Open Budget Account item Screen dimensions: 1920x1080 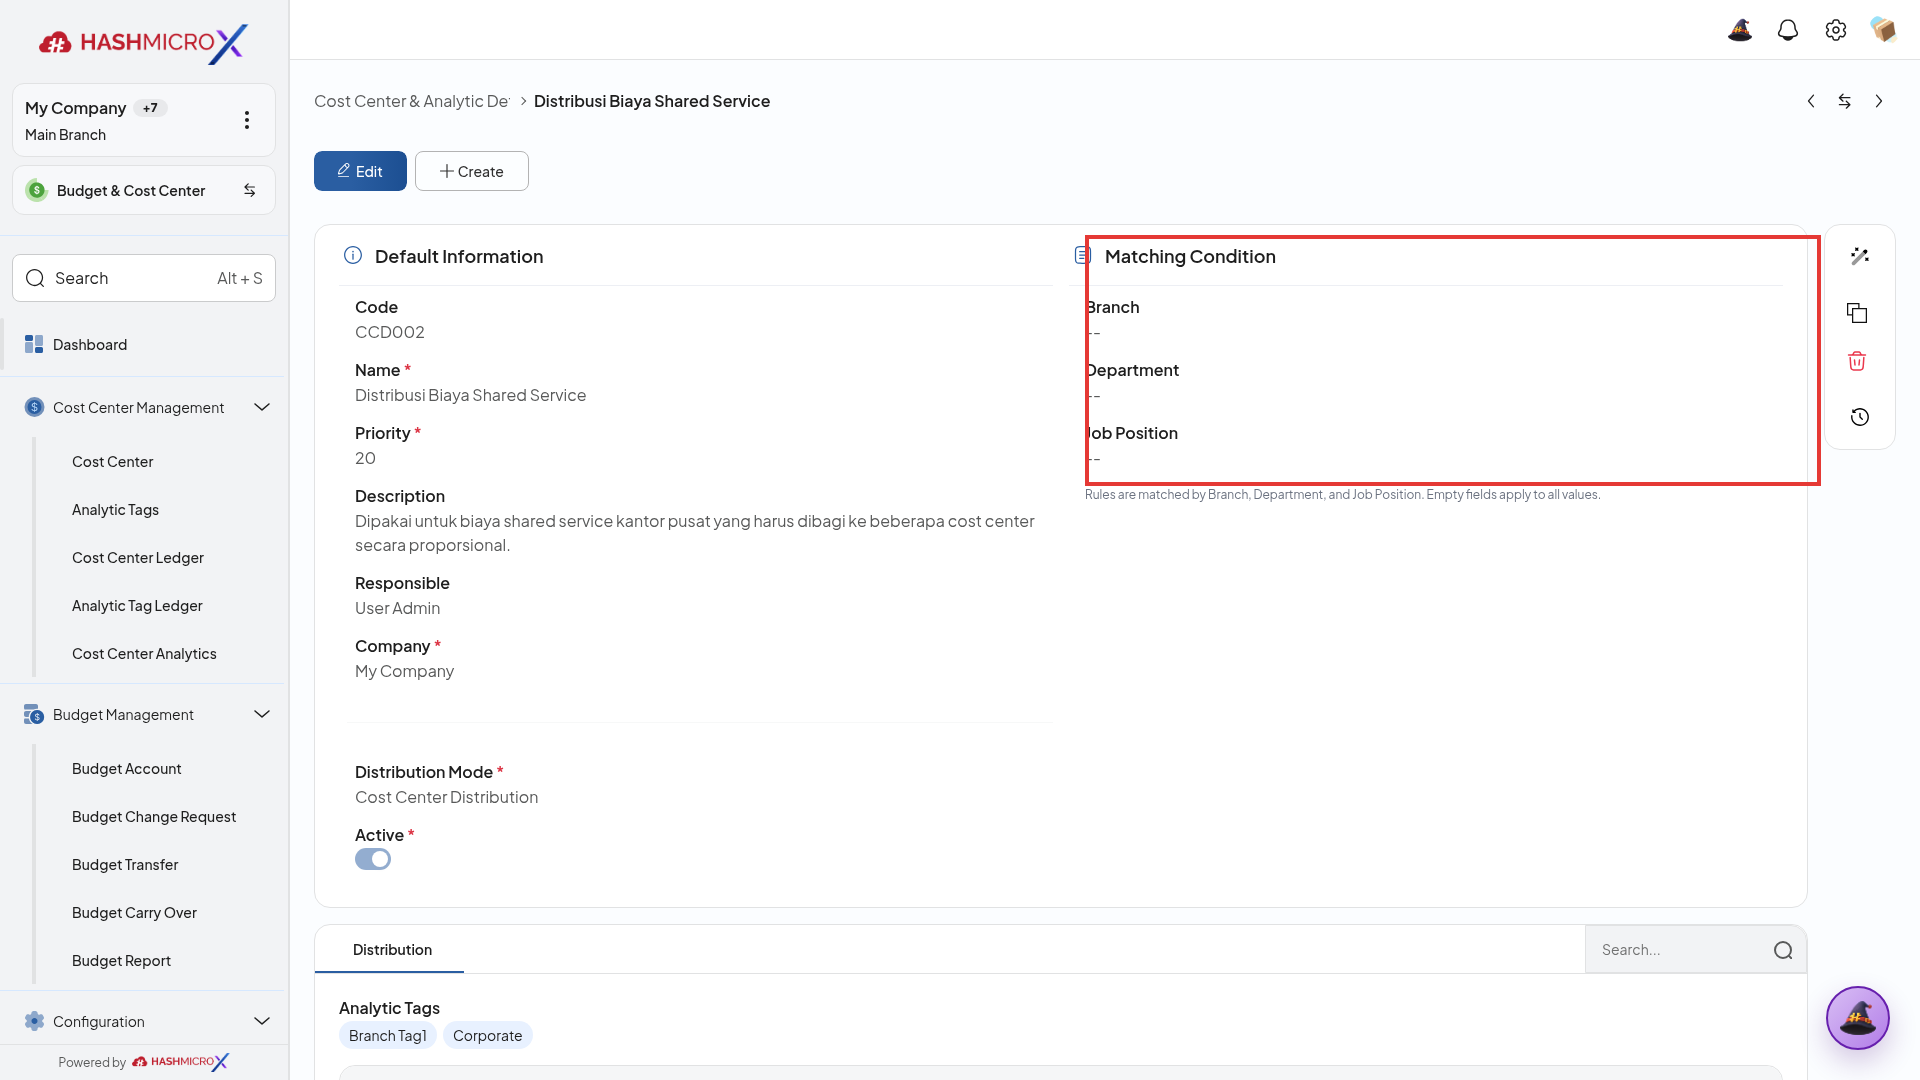(126, 769)
